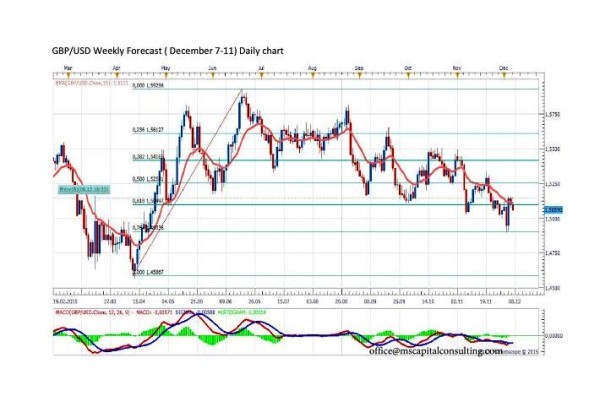Click the green HISTOGRAM legend label
The height and width of the screenshot is (396, 600).
tap(243, 313)
